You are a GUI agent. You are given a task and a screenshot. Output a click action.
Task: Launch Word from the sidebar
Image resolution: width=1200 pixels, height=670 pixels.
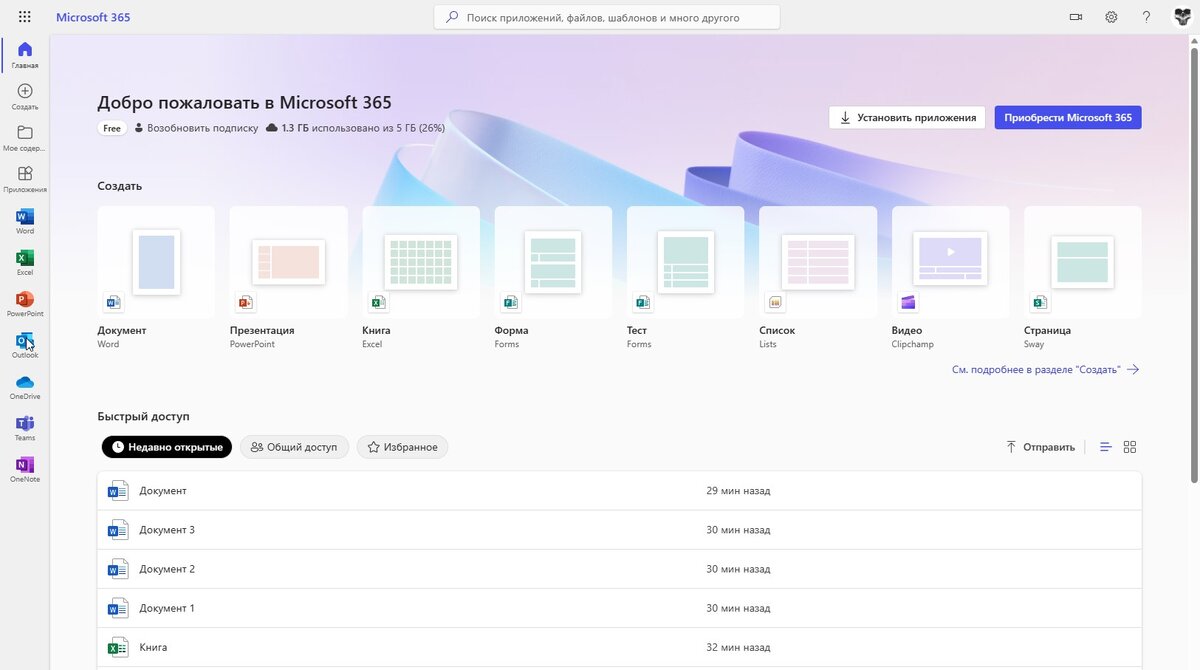pyautogui.click(x=25, y=221)
